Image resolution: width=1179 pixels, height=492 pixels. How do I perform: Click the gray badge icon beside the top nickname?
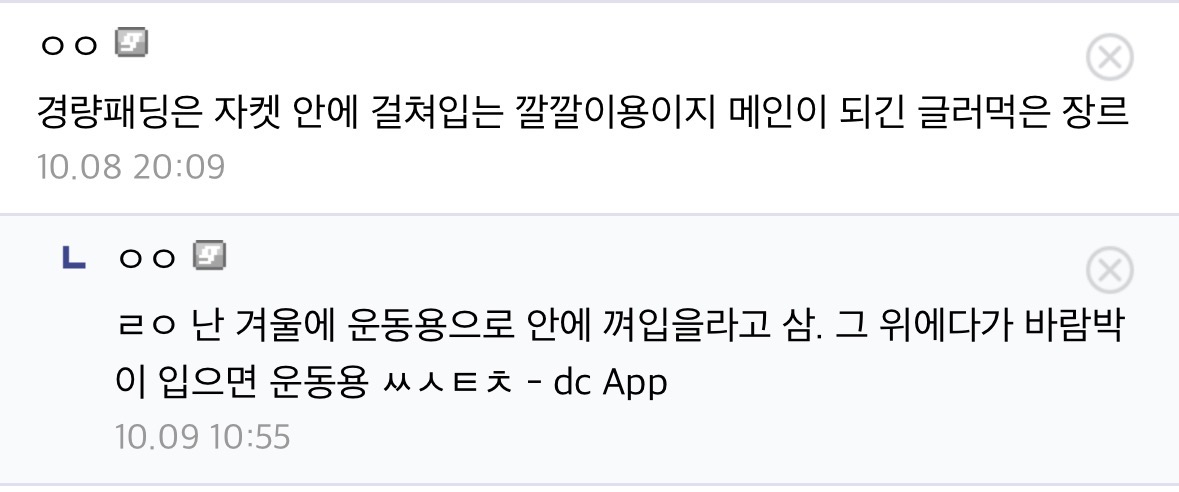click(x=132, y=43)
